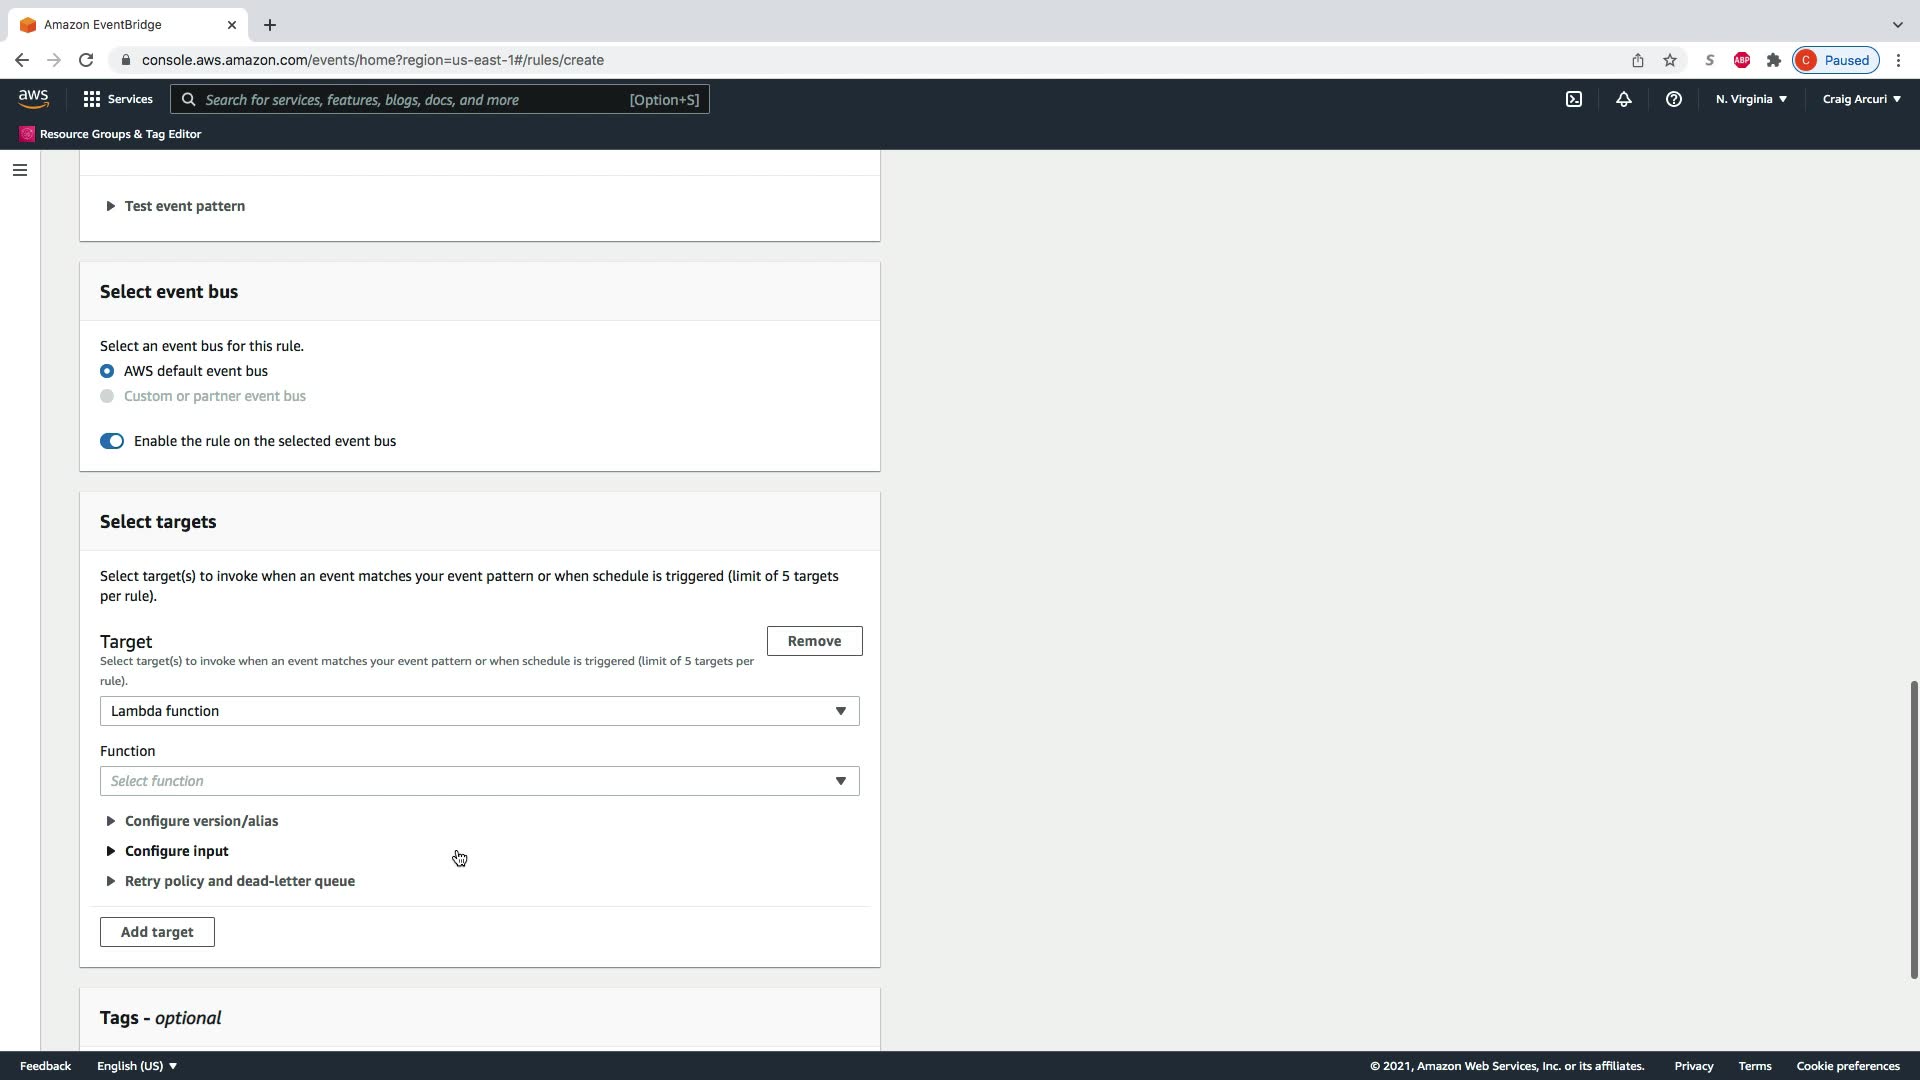The height and width of the screenshot is (1080, 1920).
Task: Open the left hamburger navigation menu
Action: [19, 170]
